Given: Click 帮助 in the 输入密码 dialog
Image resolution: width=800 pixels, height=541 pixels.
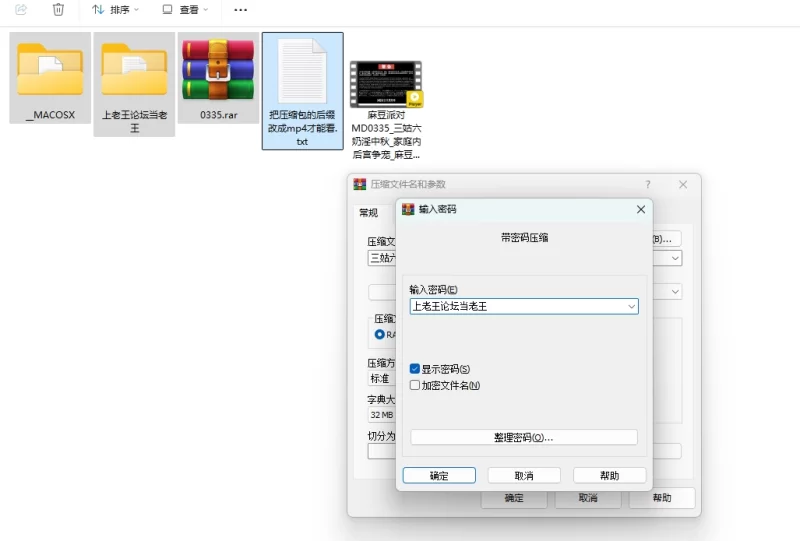Looking at the screenshot, I should pos(610,476).
